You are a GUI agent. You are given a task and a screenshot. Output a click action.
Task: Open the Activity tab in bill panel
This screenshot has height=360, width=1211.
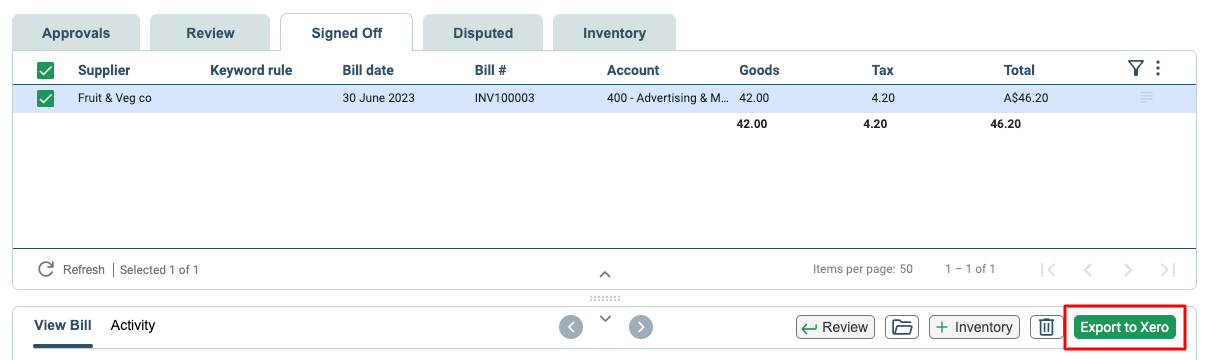(x=133, y=325)
